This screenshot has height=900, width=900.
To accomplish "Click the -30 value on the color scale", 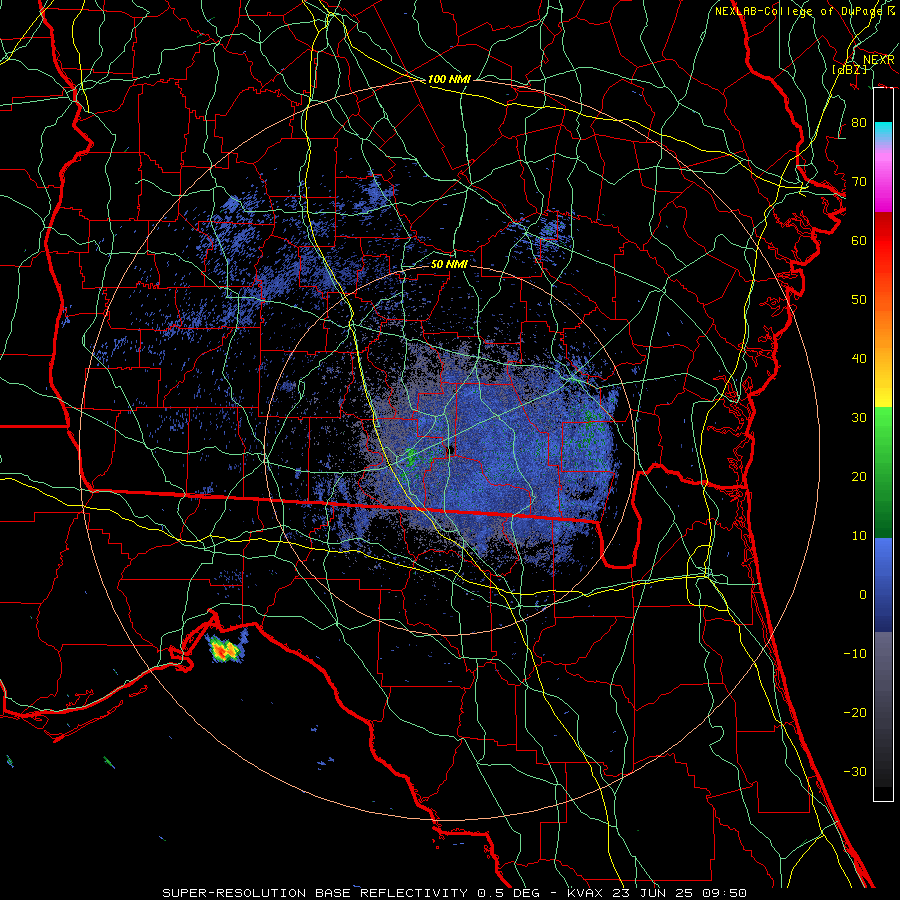I will click(855, 771).
